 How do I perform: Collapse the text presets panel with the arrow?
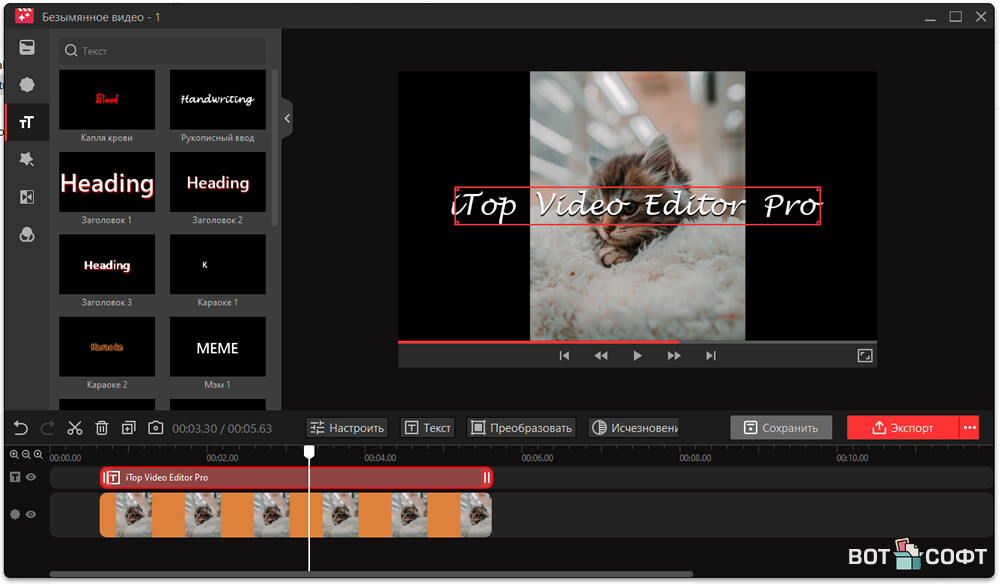(x=287, y=118)
